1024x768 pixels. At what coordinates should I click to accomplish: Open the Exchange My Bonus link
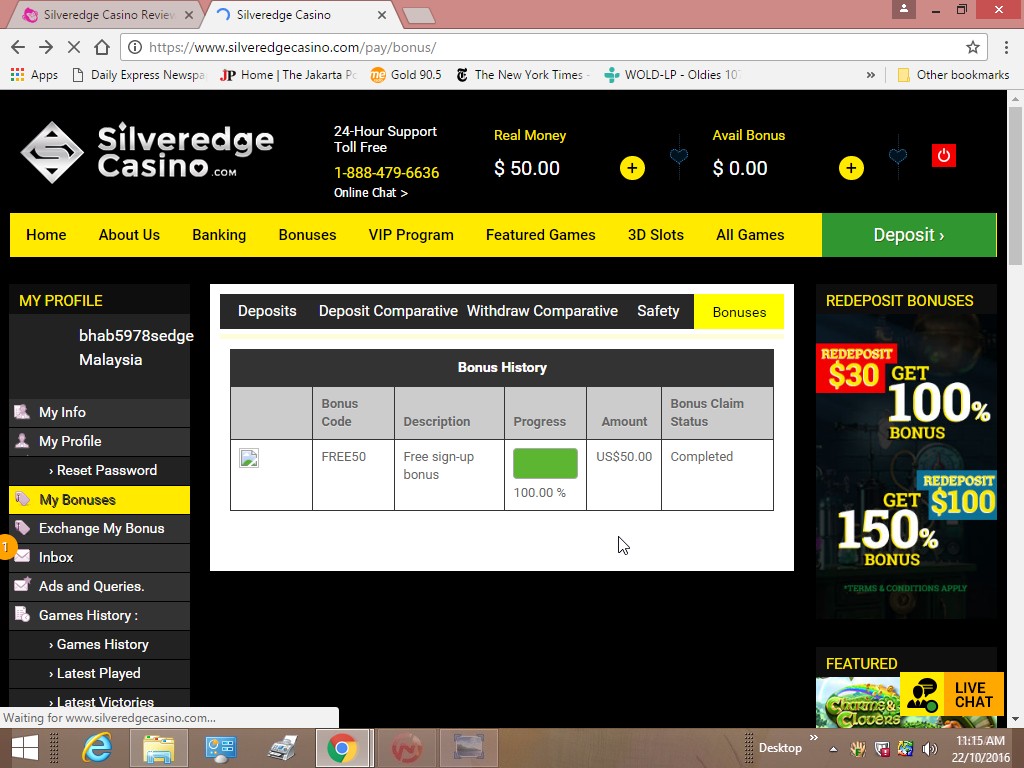[101, 528]
